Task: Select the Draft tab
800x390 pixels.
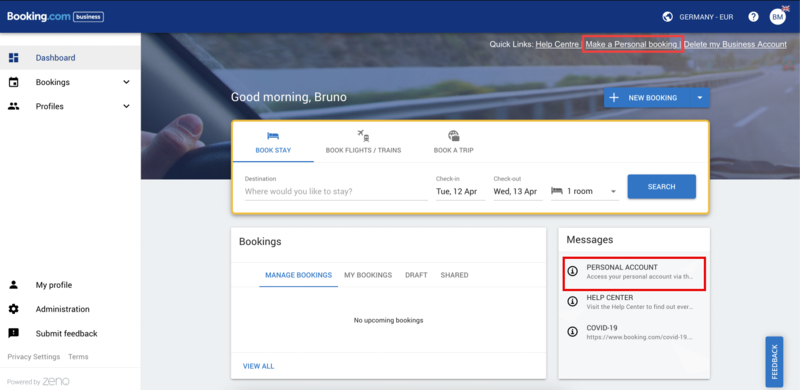Action: click(416, 275)
